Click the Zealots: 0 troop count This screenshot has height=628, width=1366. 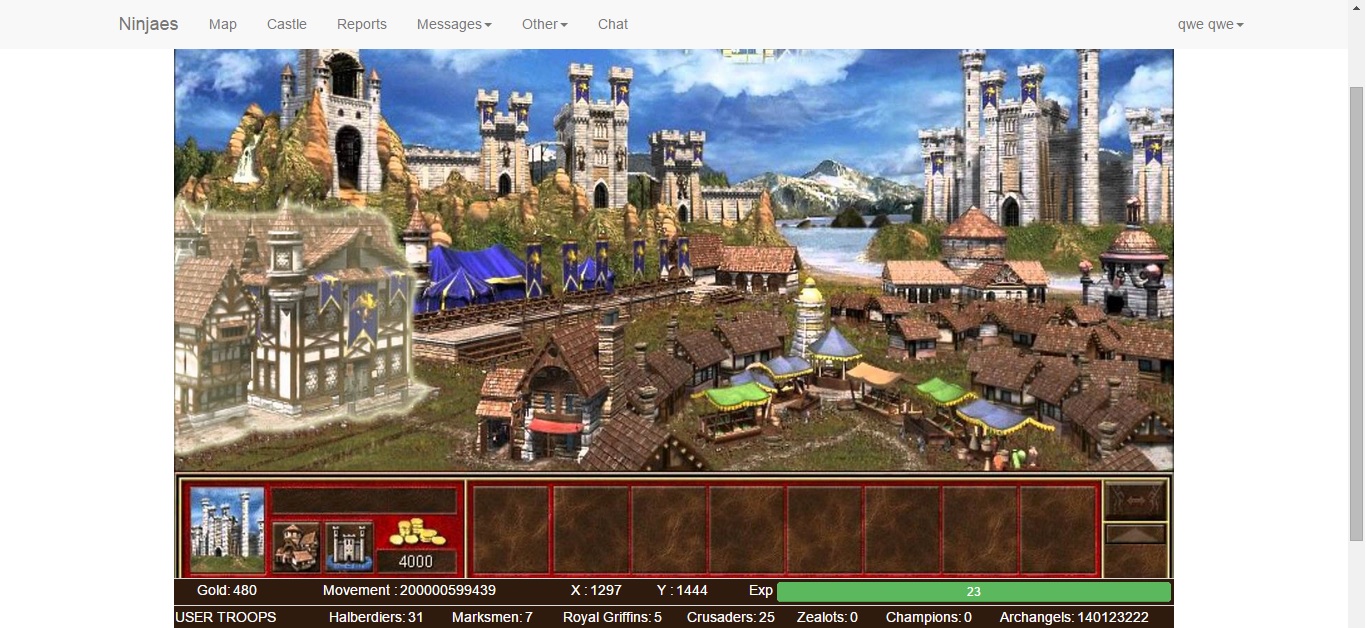827,618
